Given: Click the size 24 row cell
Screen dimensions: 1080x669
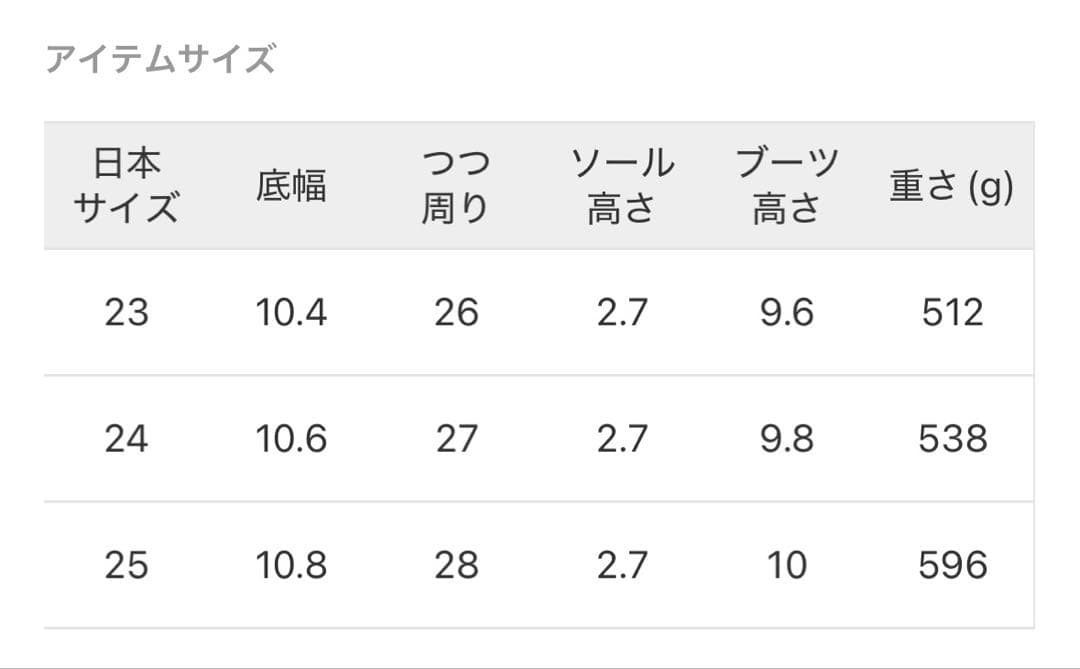Looking at the screenshot, I should [126, 439].
